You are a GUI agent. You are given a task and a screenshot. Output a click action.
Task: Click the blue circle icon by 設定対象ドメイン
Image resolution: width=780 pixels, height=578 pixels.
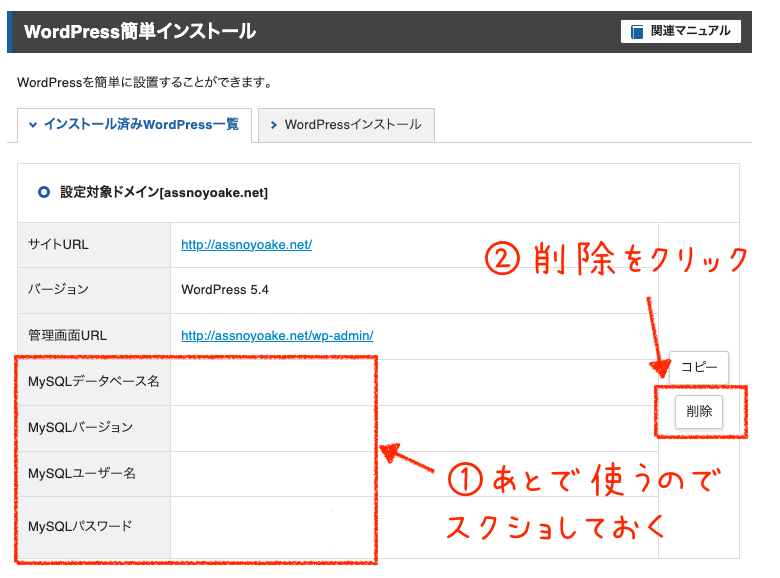44,192
